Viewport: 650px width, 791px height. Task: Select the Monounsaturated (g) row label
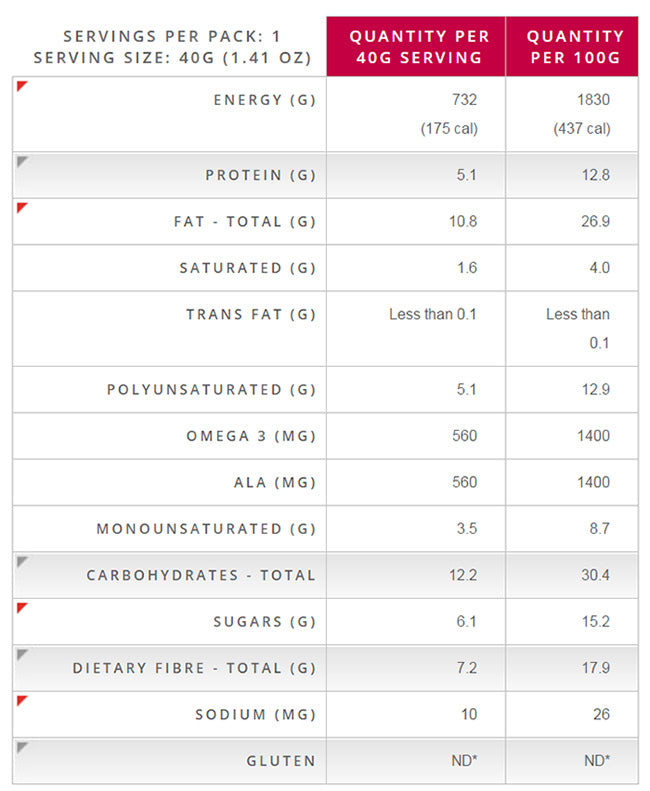[205, 528]
